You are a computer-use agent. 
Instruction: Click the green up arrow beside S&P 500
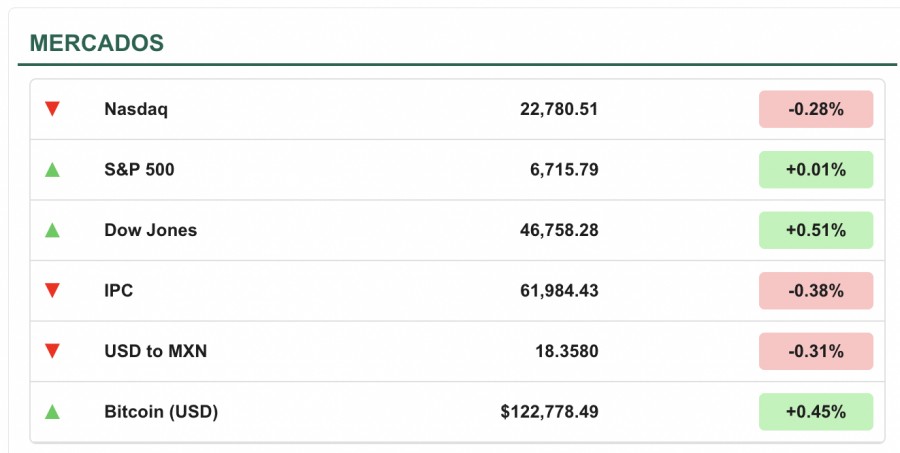point(52,170)
